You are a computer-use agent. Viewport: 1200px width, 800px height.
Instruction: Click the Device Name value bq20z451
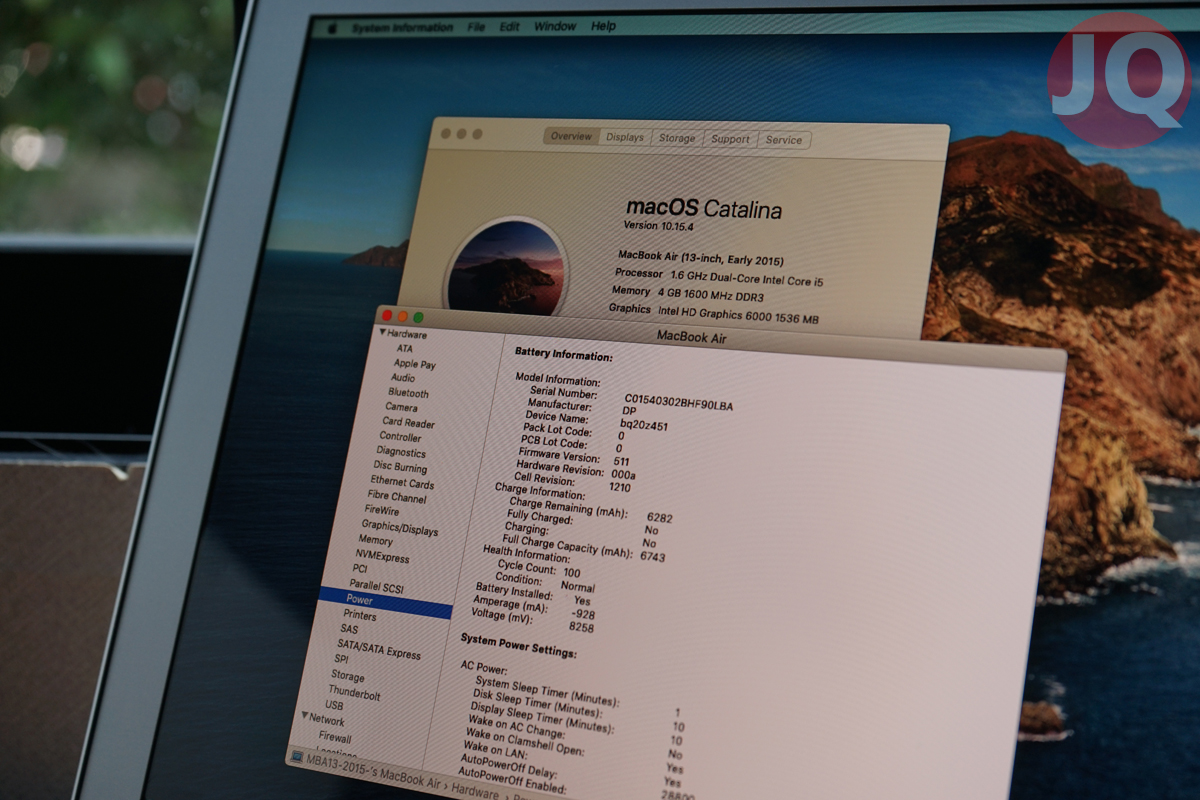click(644, 426)
